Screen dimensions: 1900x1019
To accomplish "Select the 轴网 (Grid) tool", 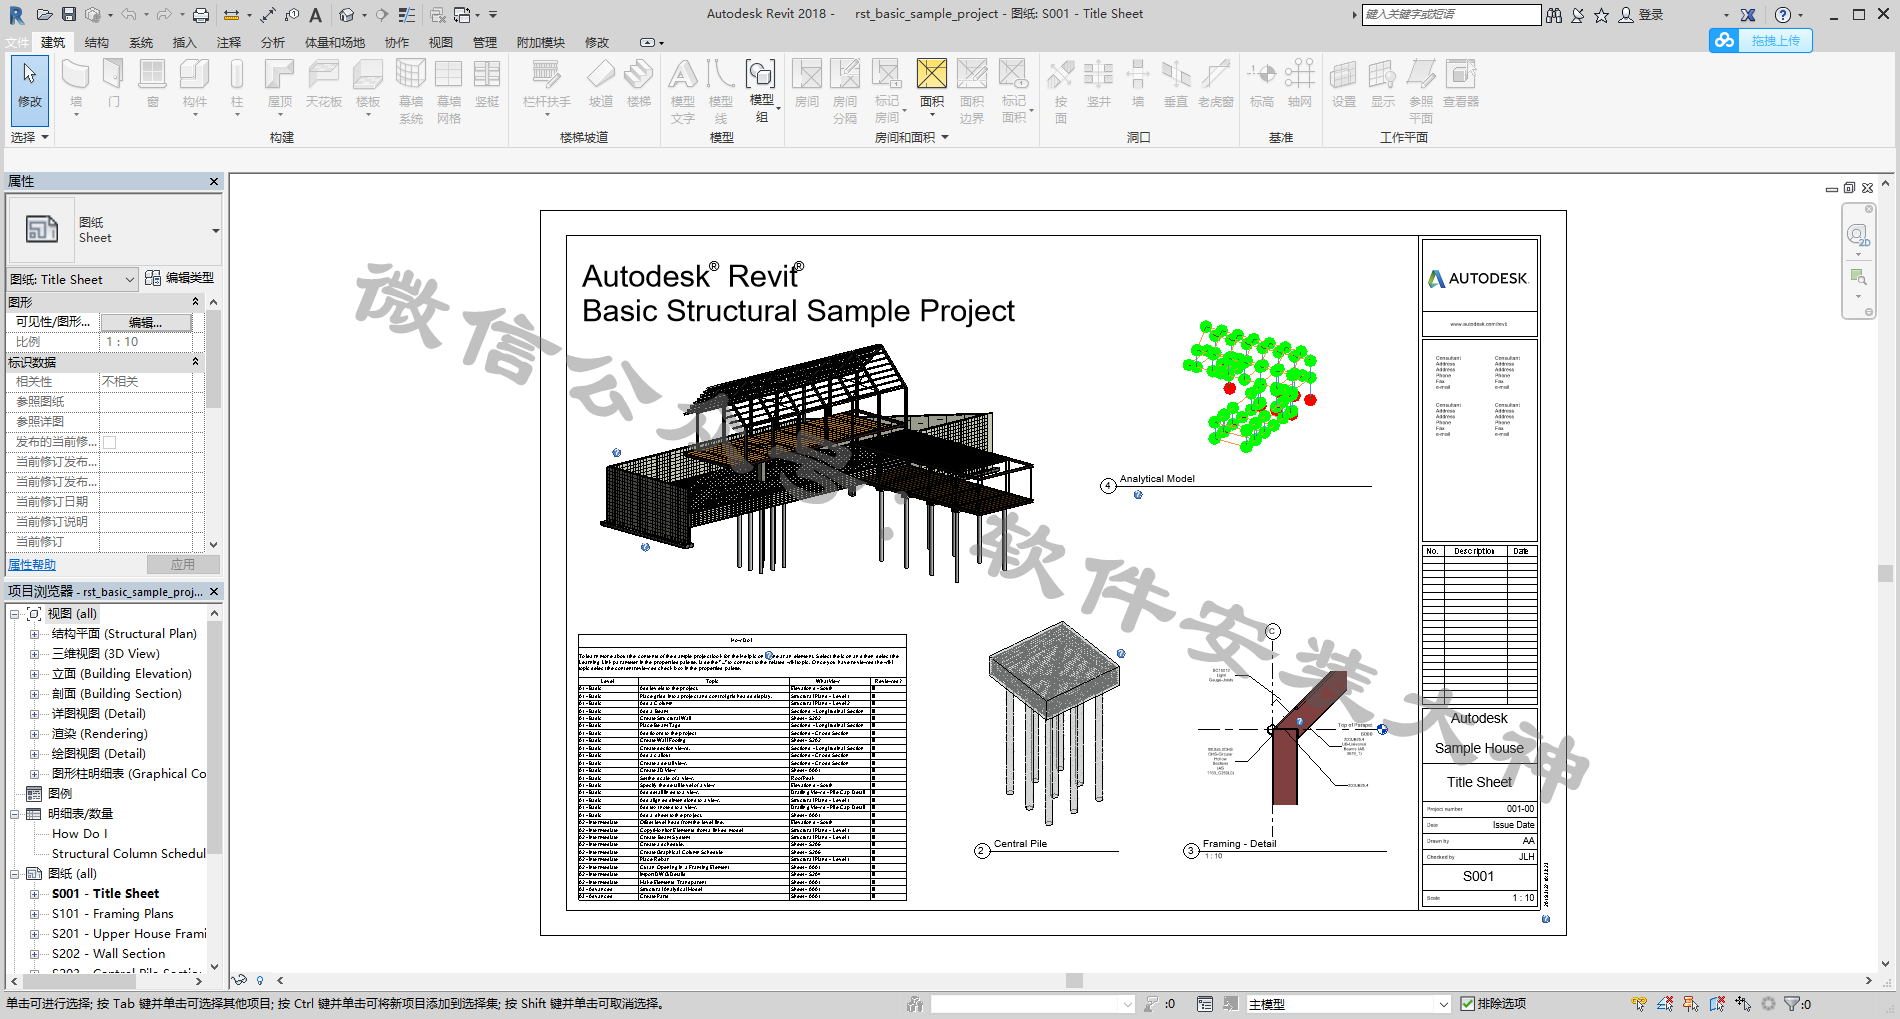I will click(x=1300, y=84).
